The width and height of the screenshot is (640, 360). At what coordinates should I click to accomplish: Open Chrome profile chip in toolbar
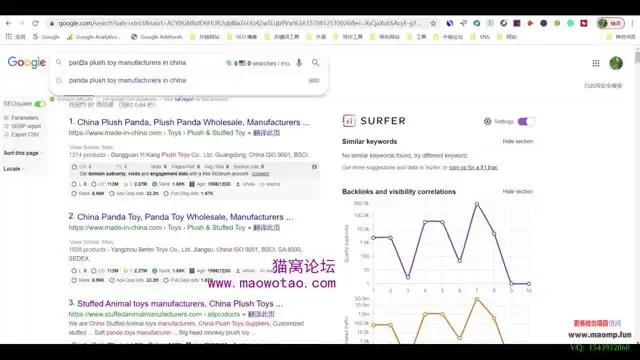coord(611,23)
